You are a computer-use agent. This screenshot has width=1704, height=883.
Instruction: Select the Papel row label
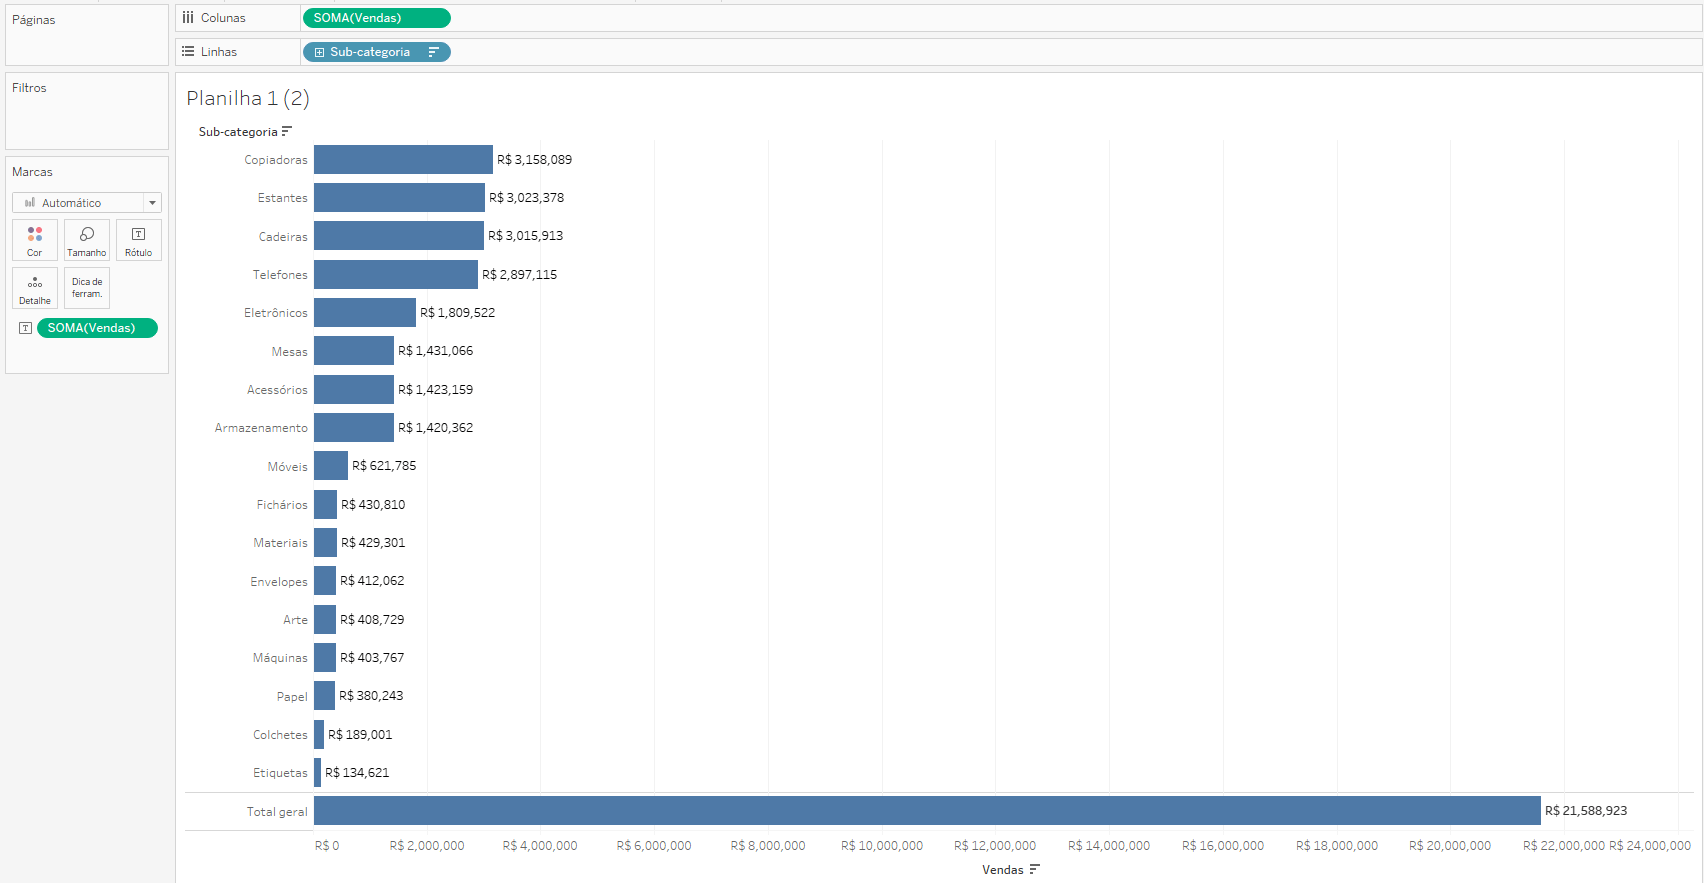(292, 697)
